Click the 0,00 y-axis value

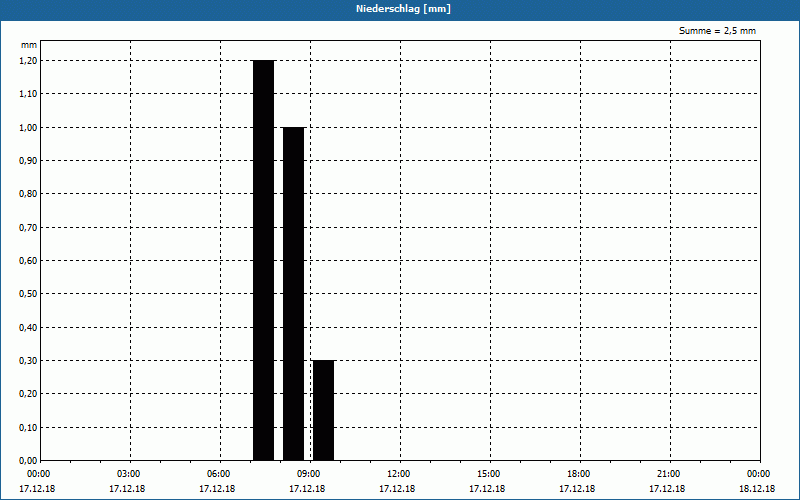28,460
